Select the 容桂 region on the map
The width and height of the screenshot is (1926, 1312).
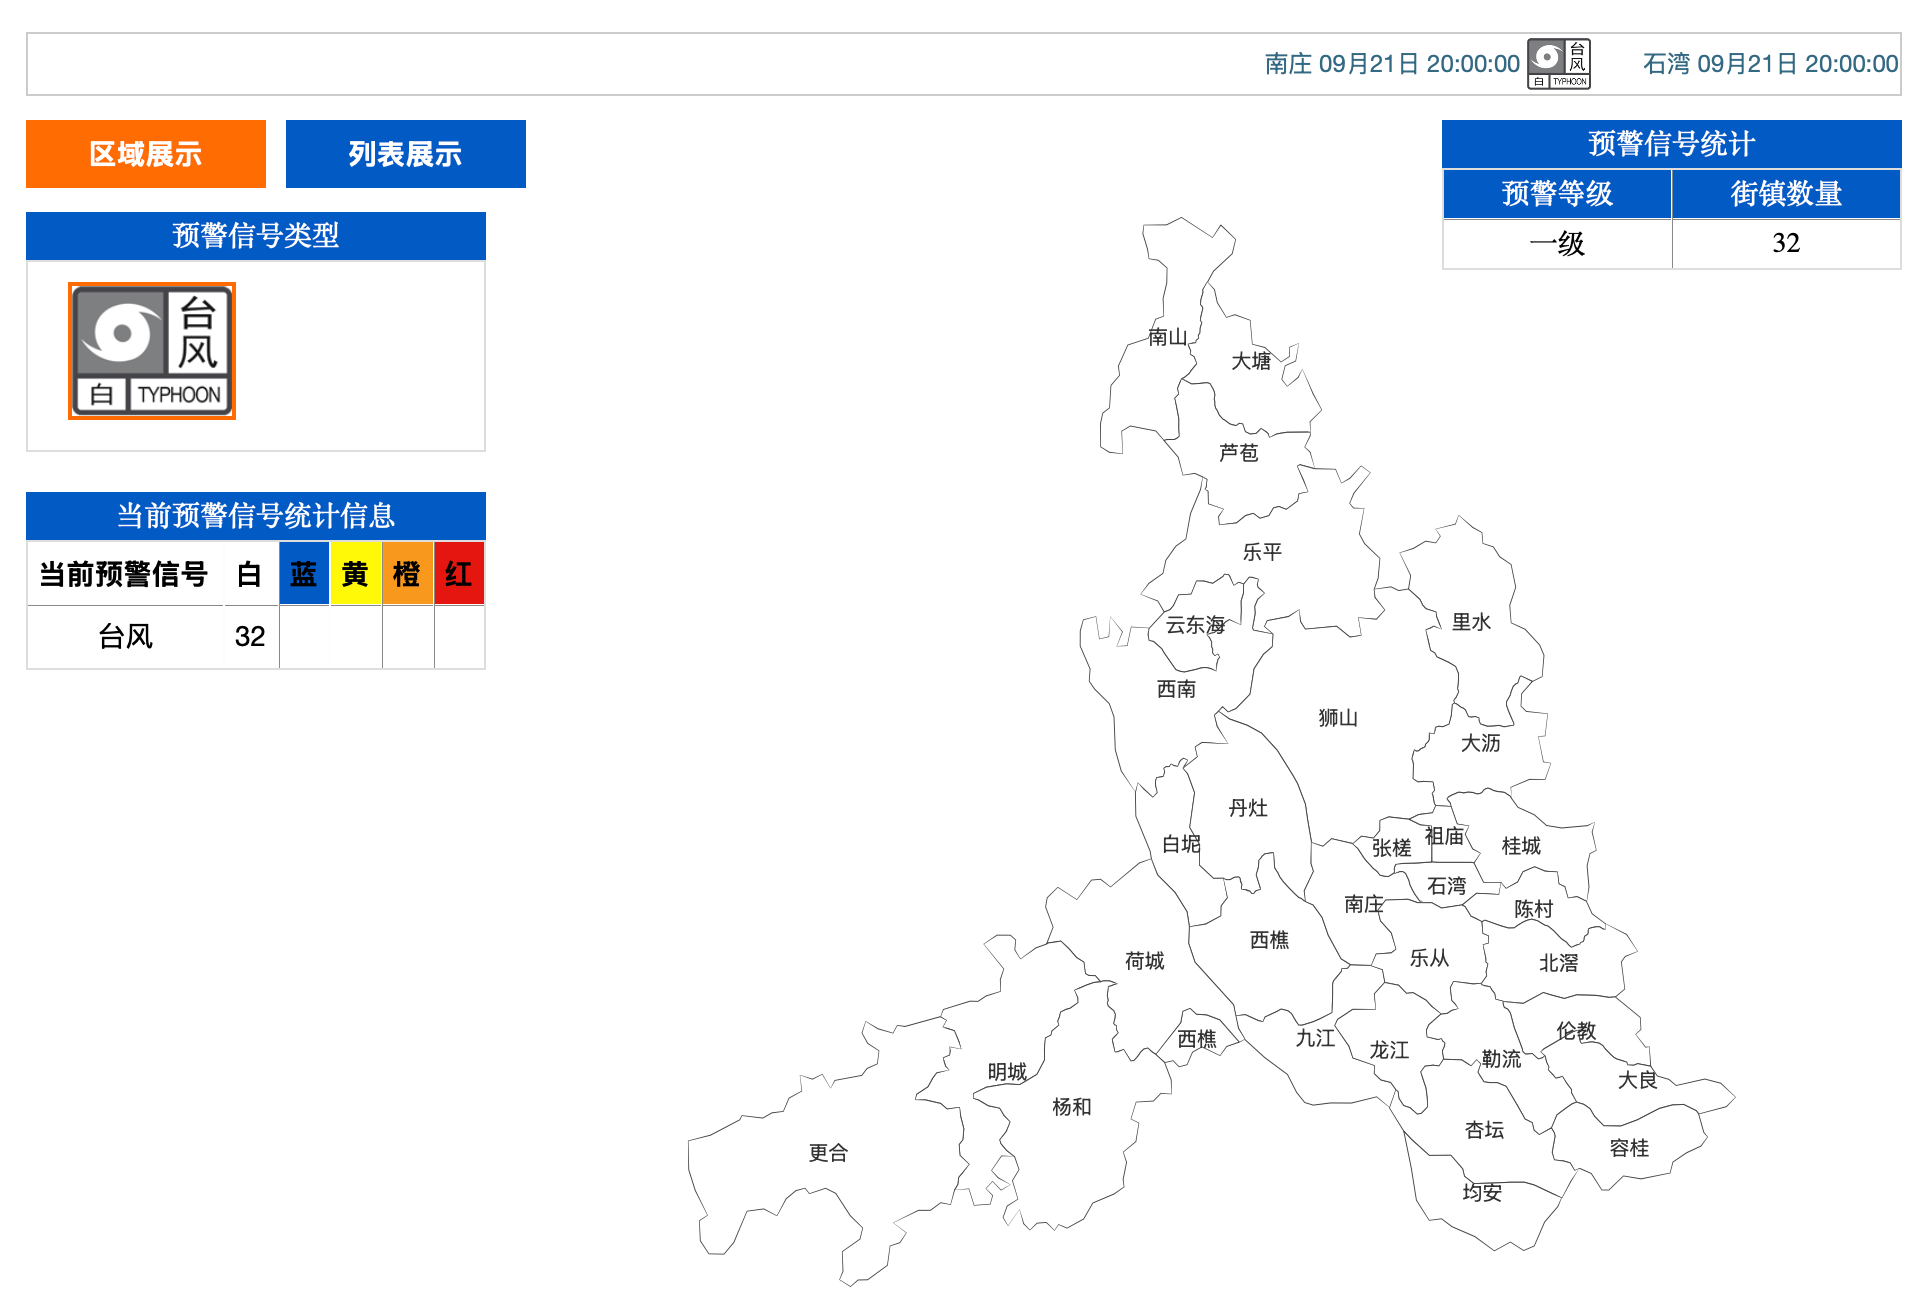point(1629,1148)
